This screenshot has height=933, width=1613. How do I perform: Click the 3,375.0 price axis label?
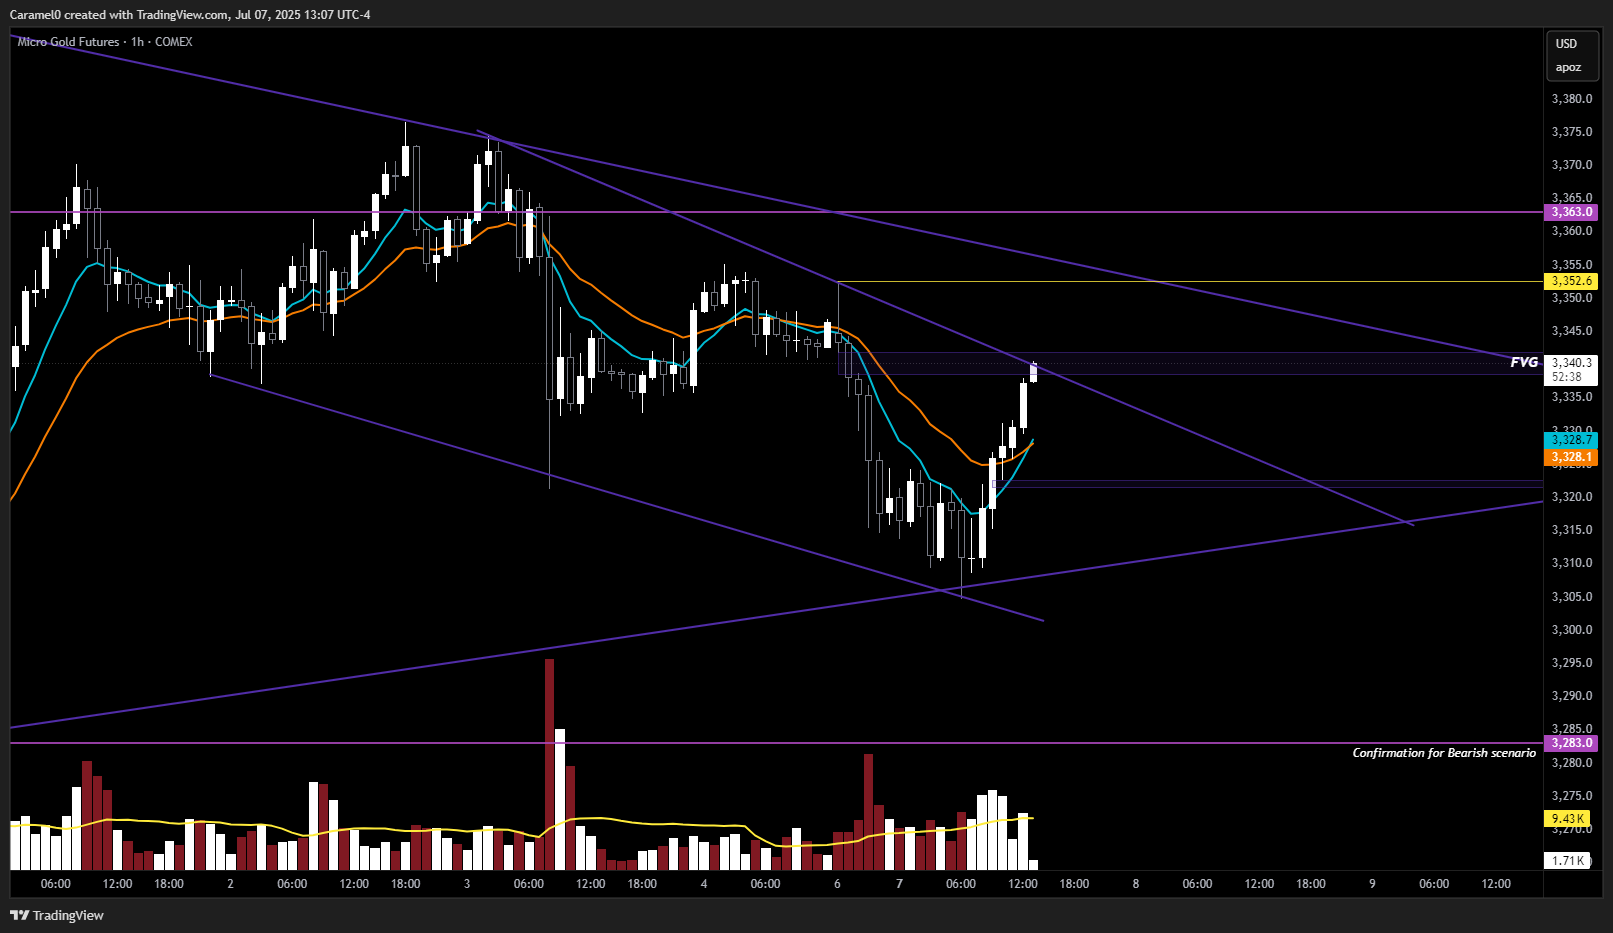pyautogui.click(x=1572, y=132)
